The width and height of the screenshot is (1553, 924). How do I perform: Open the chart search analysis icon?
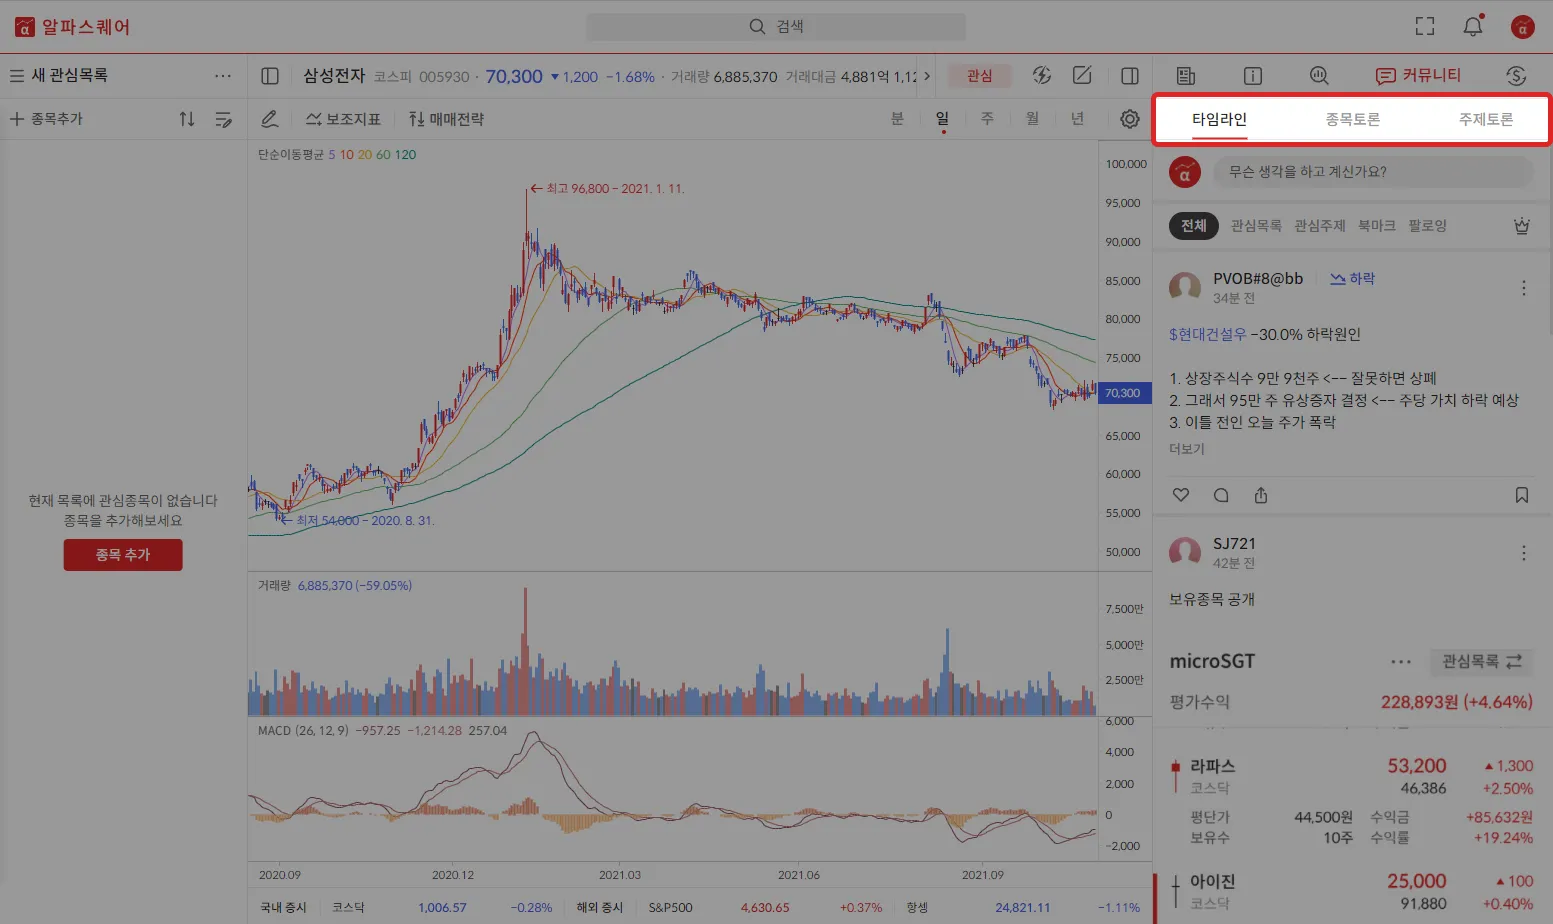(x=1319, y=76)
